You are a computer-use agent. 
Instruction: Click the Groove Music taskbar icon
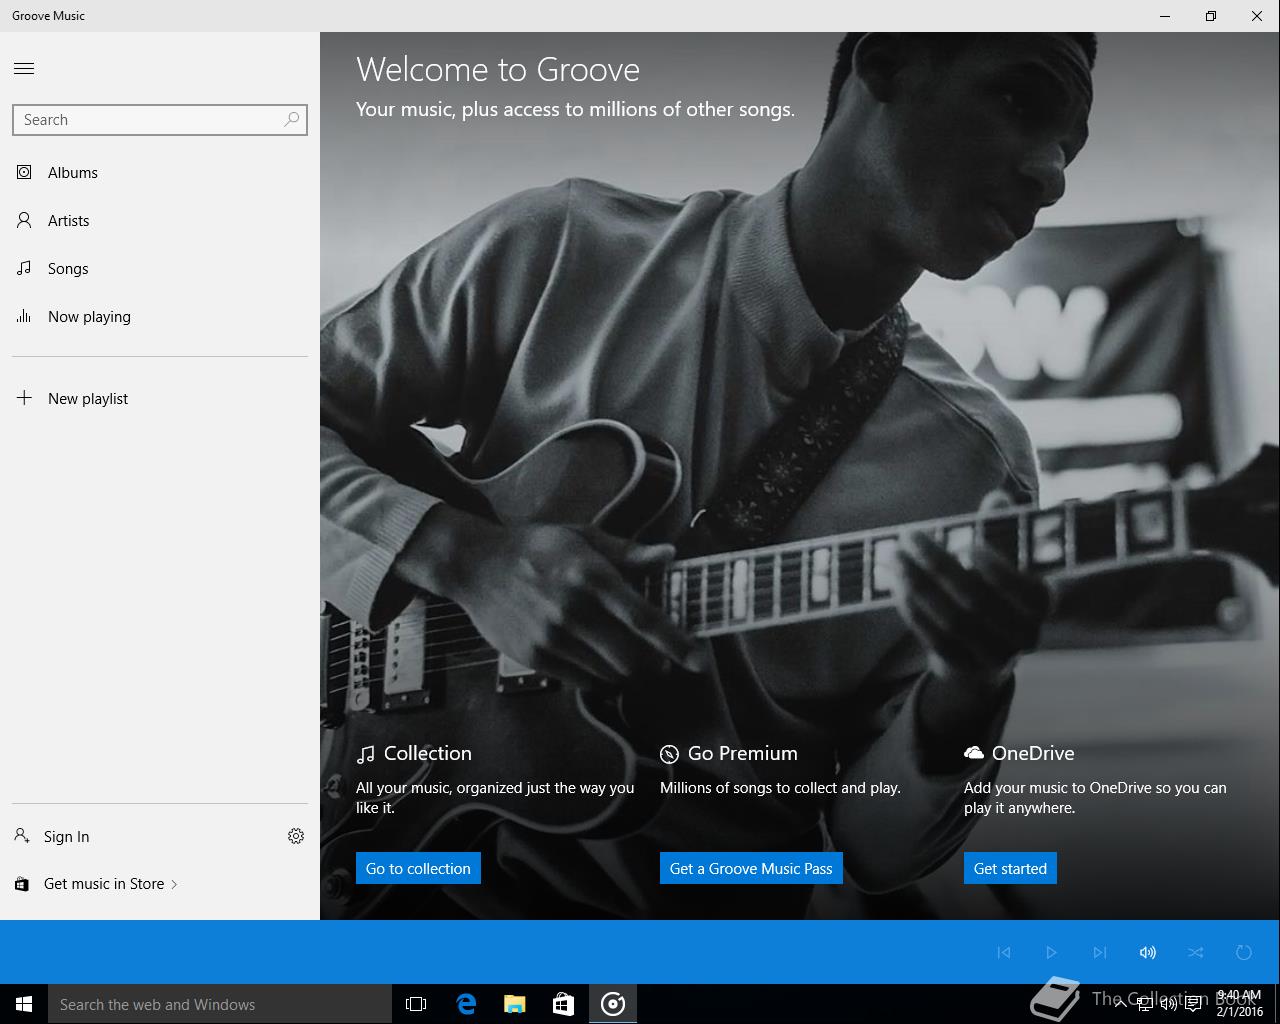pyautogui.click(x=613, y=1004)
